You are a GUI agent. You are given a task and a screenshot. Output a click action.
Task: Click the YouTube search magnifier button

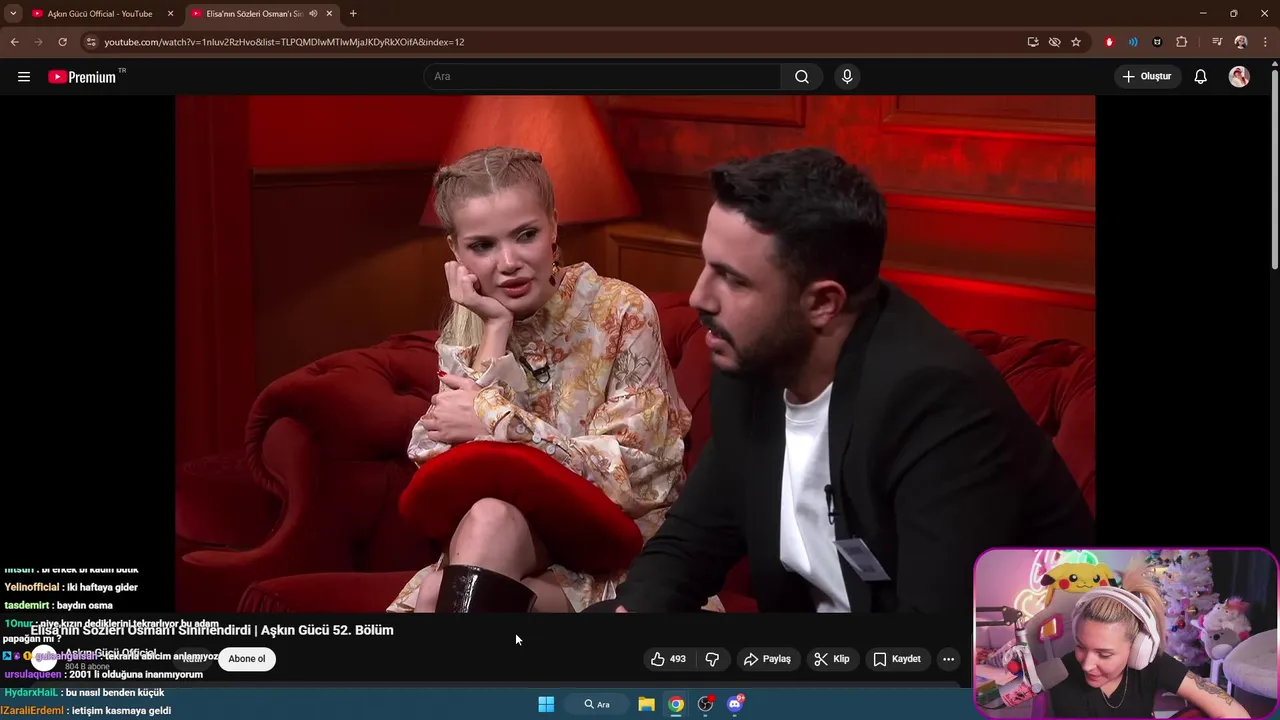coord(802,77)
